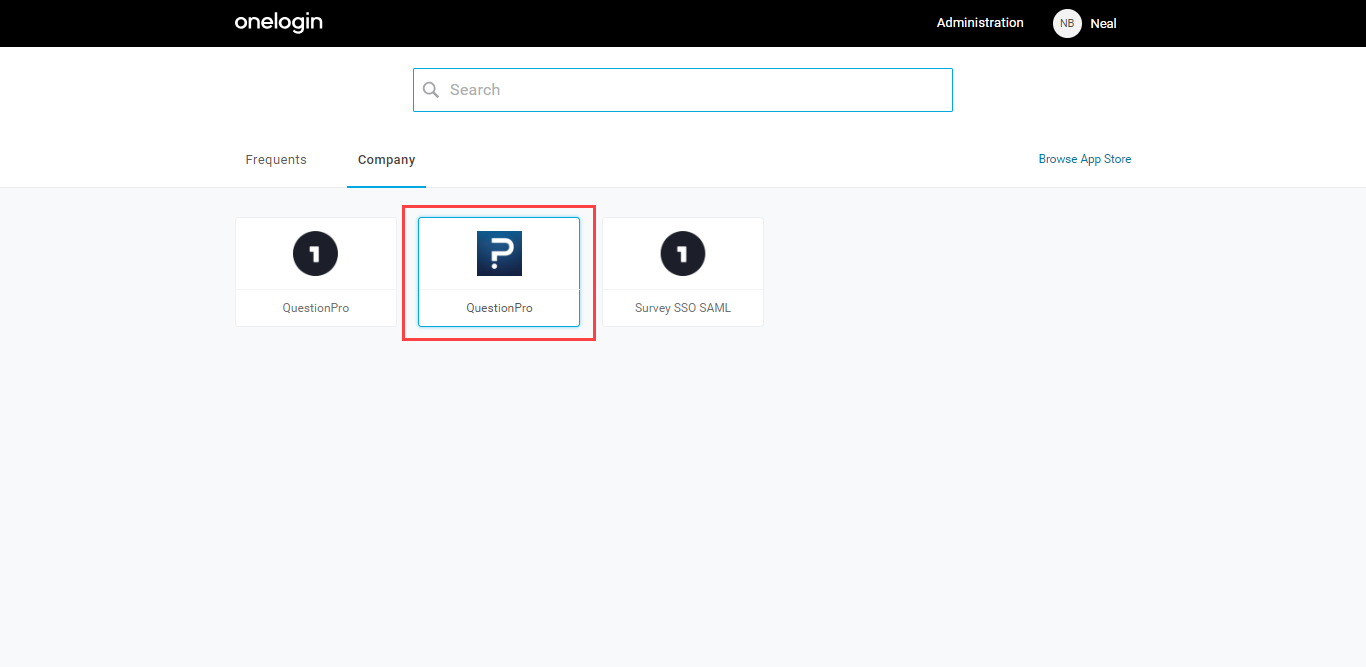Click the search magnifier icon
The width and height of the screenshot is (1366, 667).
(x=431, y=89)
